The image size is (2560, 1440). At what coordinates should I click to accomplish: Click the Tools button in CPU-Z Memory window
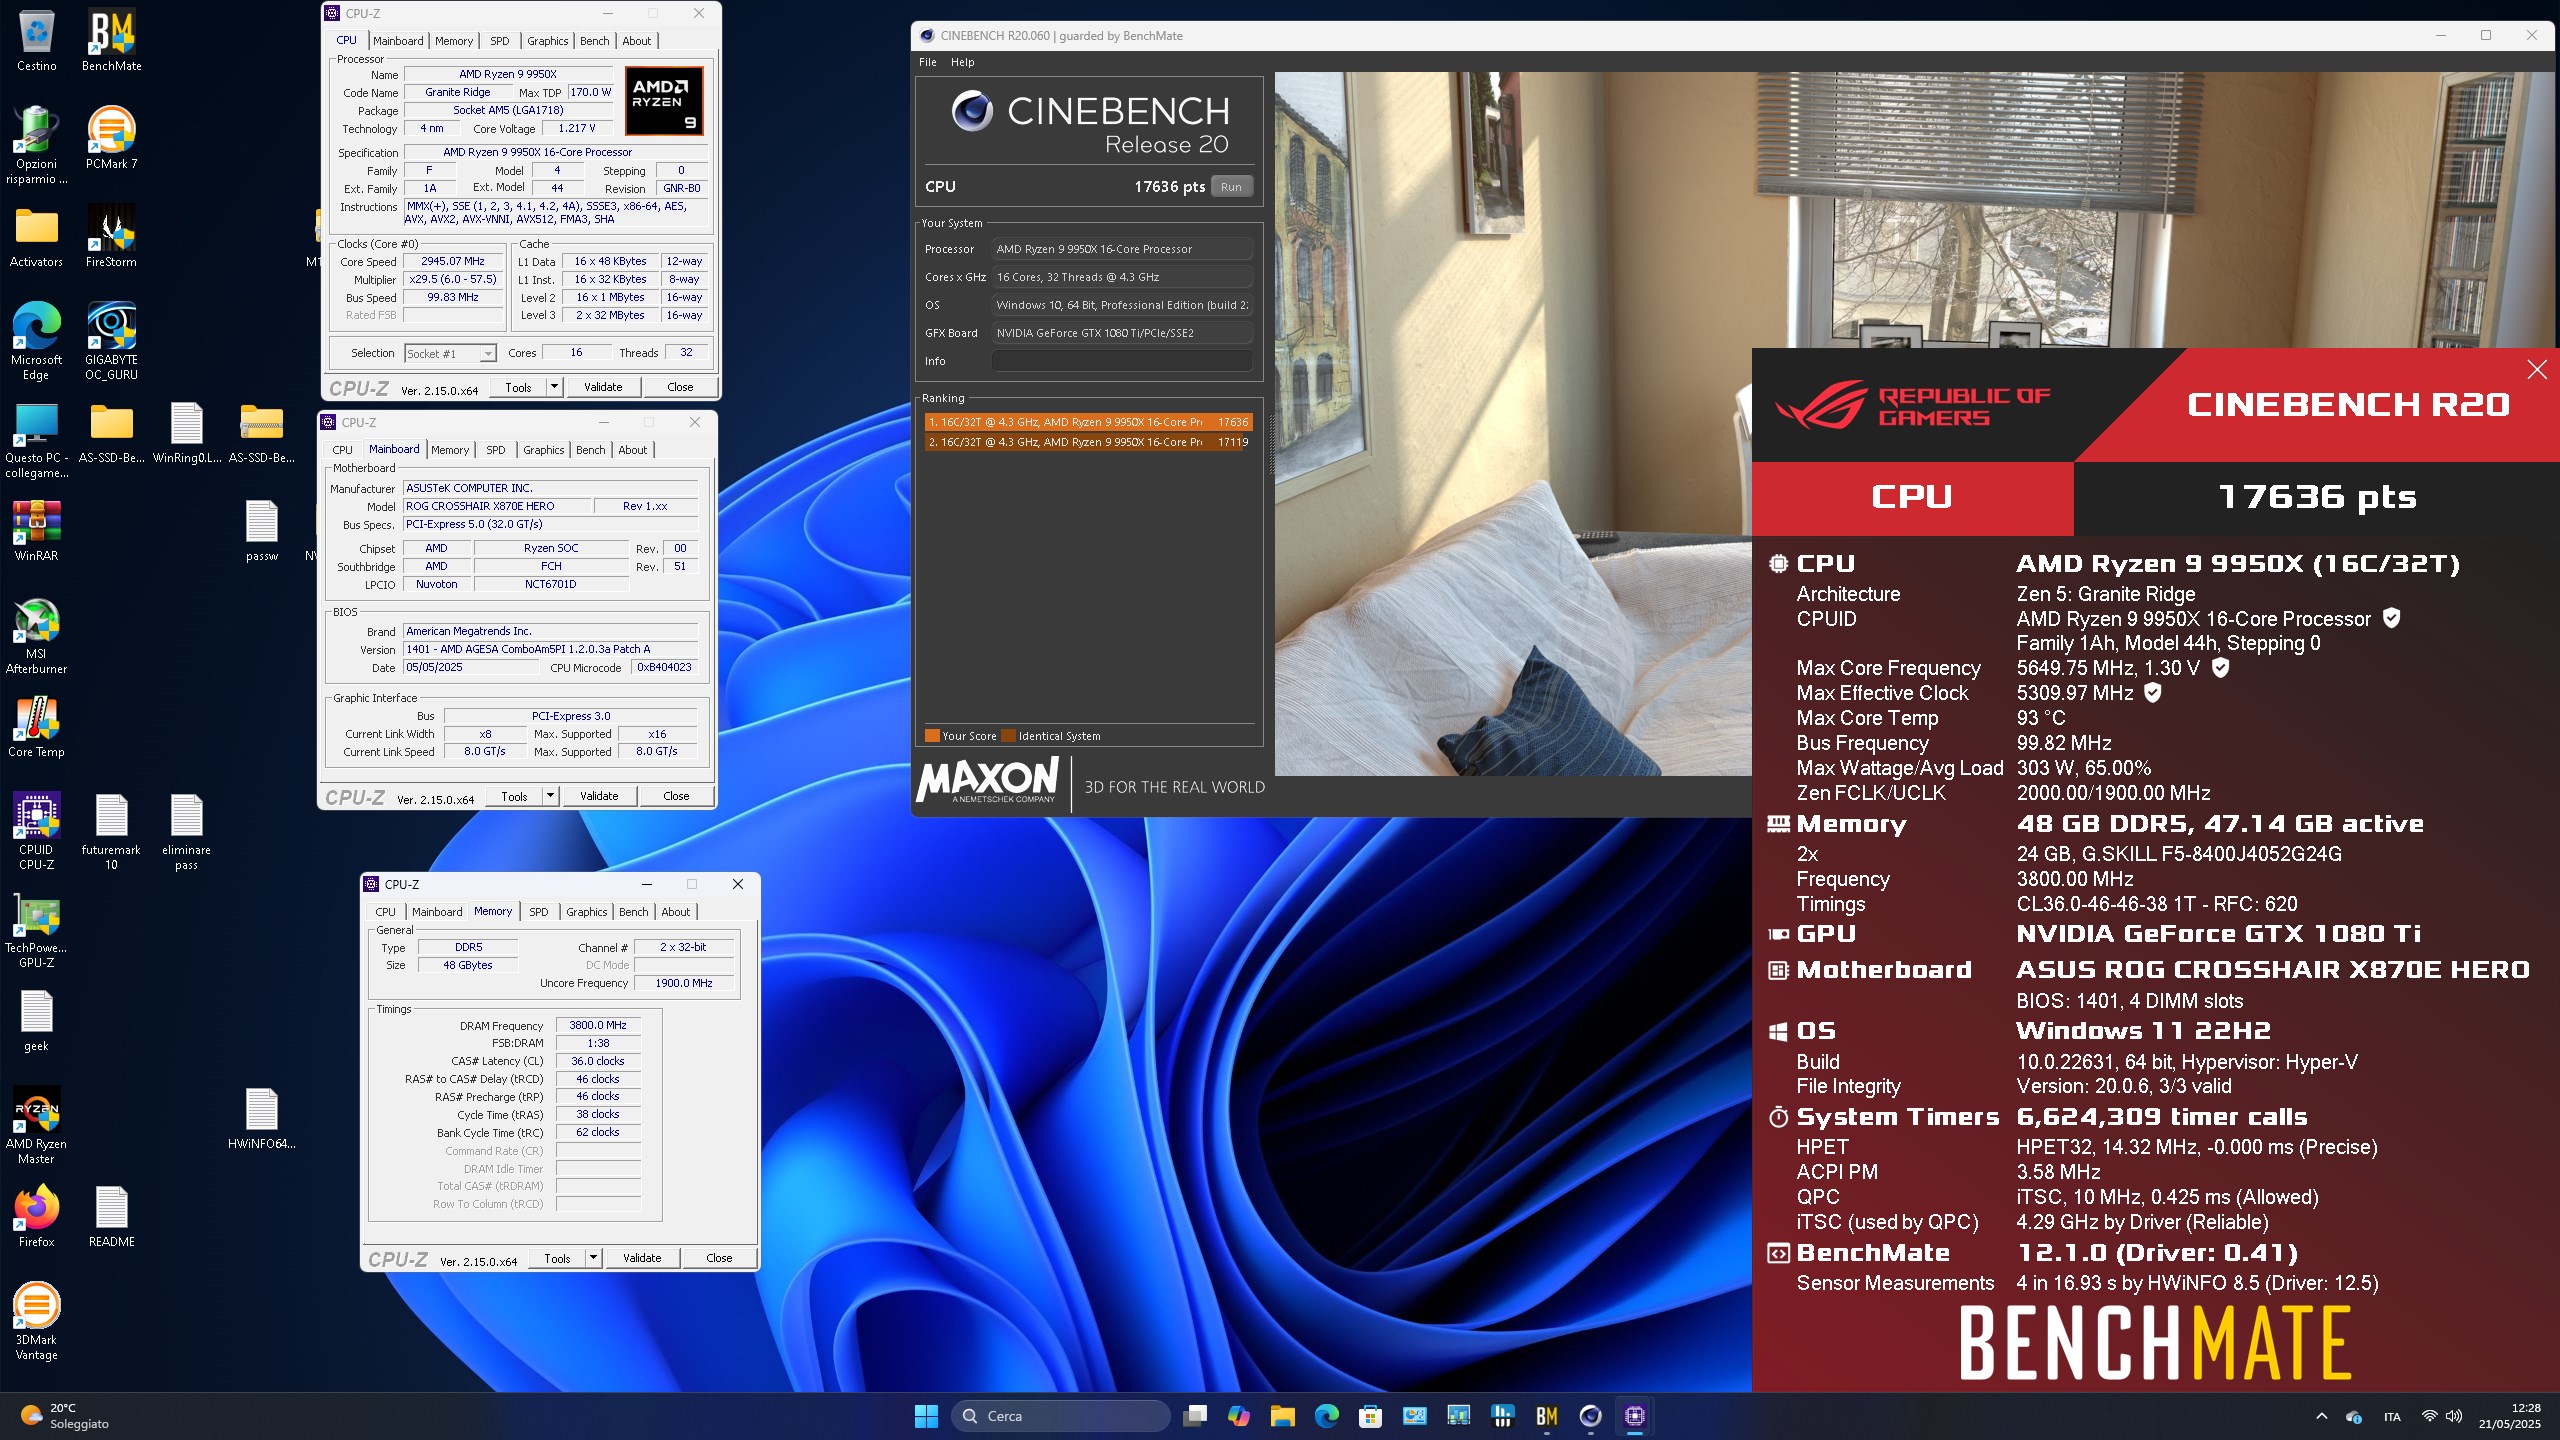coord(557,1258)
